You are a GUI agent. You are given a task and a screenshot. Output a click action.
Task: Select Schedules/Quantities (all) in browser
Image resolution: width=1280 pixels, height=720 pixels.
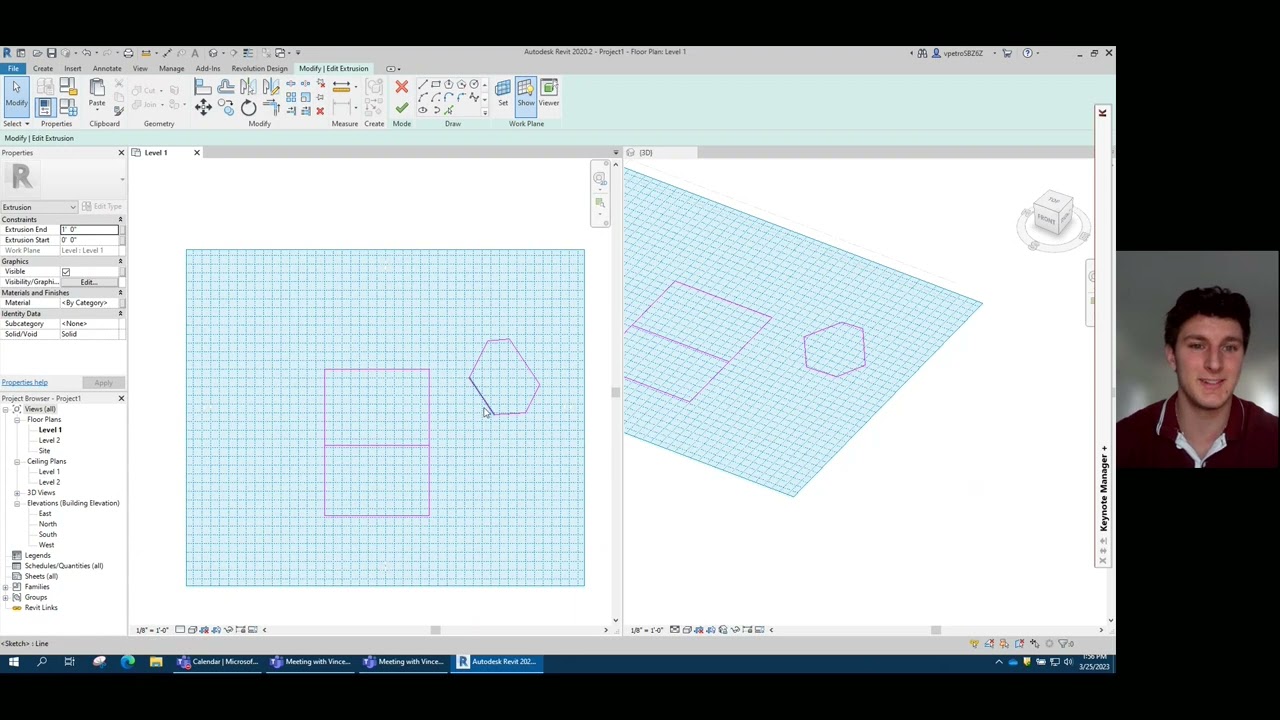click(63, 566)
